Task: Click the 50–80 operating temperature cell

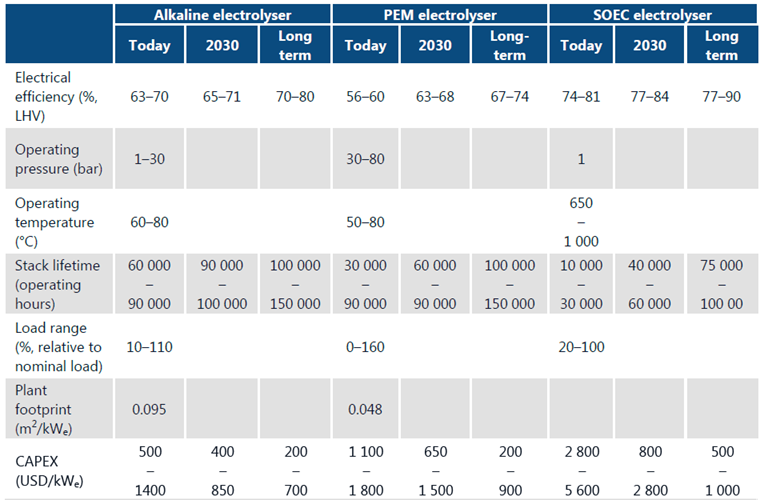Action: [x=366, y=221]
